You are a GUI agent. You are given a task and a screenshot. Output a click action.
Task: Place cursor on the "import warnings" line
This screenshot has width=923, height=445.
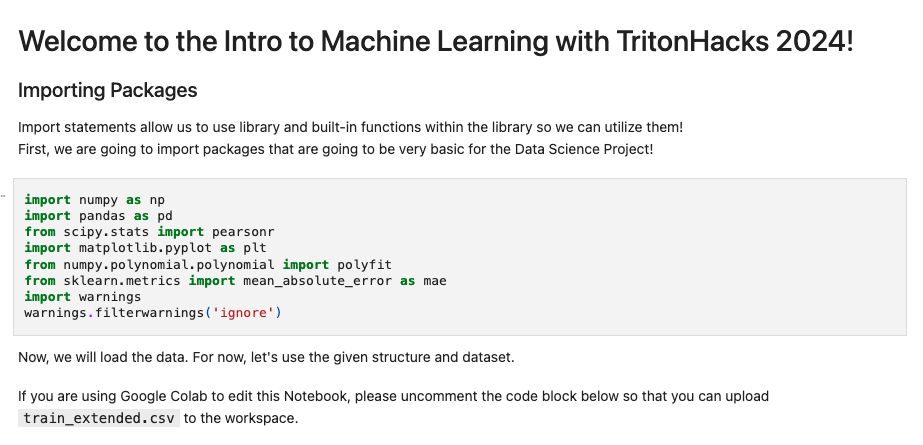click(x=83, y=297)
